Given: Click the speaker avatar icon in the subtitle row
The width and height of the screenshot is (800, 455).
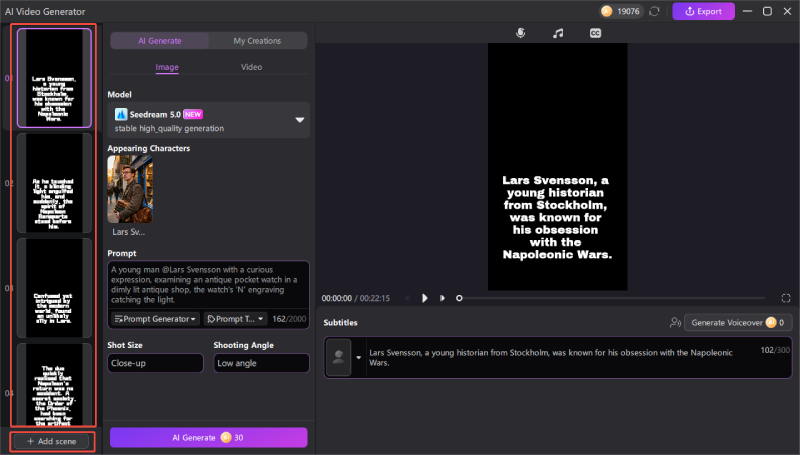Looking at the screenshot, I should coord(339,357).
